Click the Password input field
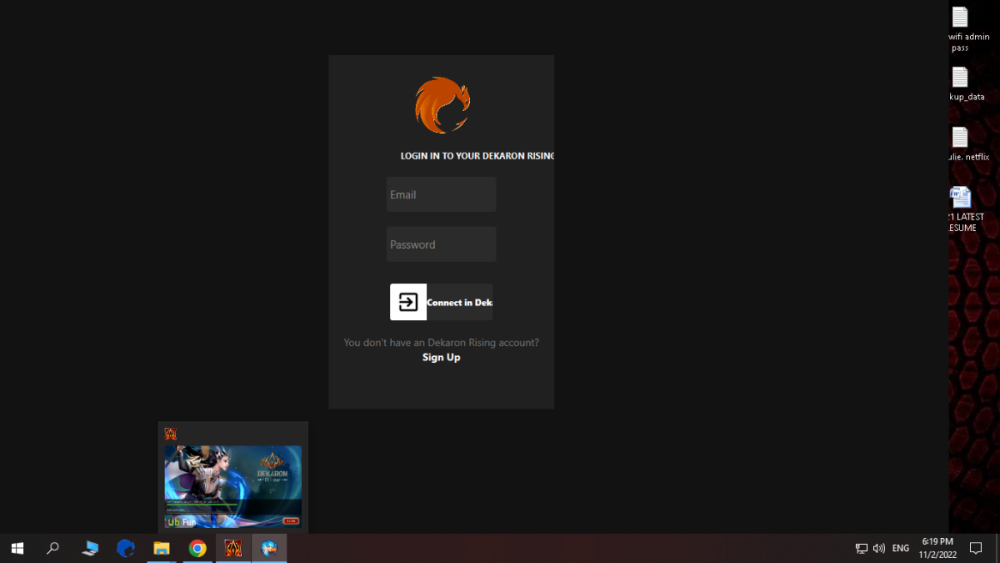The width and height of the screenshot is (1000, 563). 441,244
